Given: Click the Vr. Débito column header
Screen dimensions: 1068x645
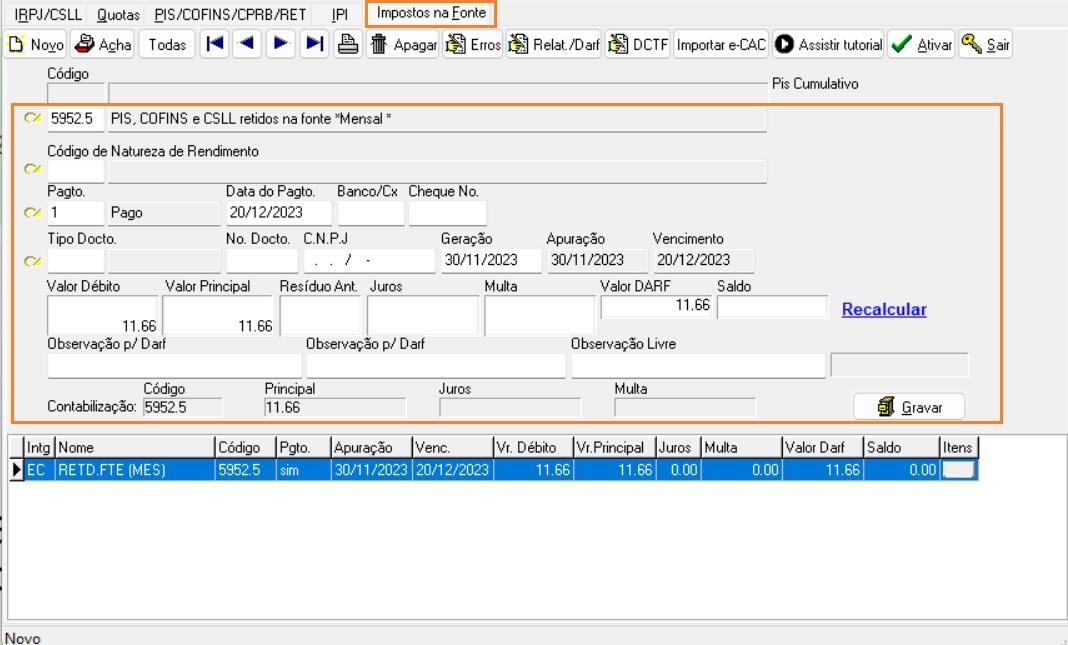Looking at the screenshot, I should point(533,447).
